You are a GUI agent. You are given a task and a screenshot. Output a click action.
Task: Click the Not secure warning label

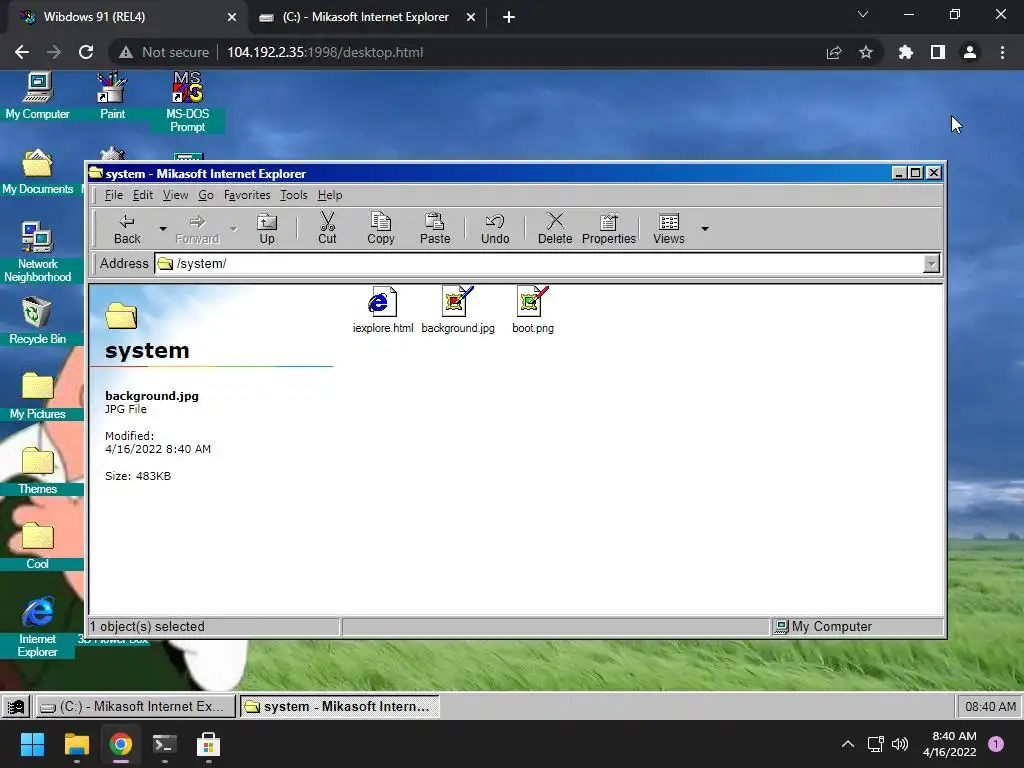(166, 52)
